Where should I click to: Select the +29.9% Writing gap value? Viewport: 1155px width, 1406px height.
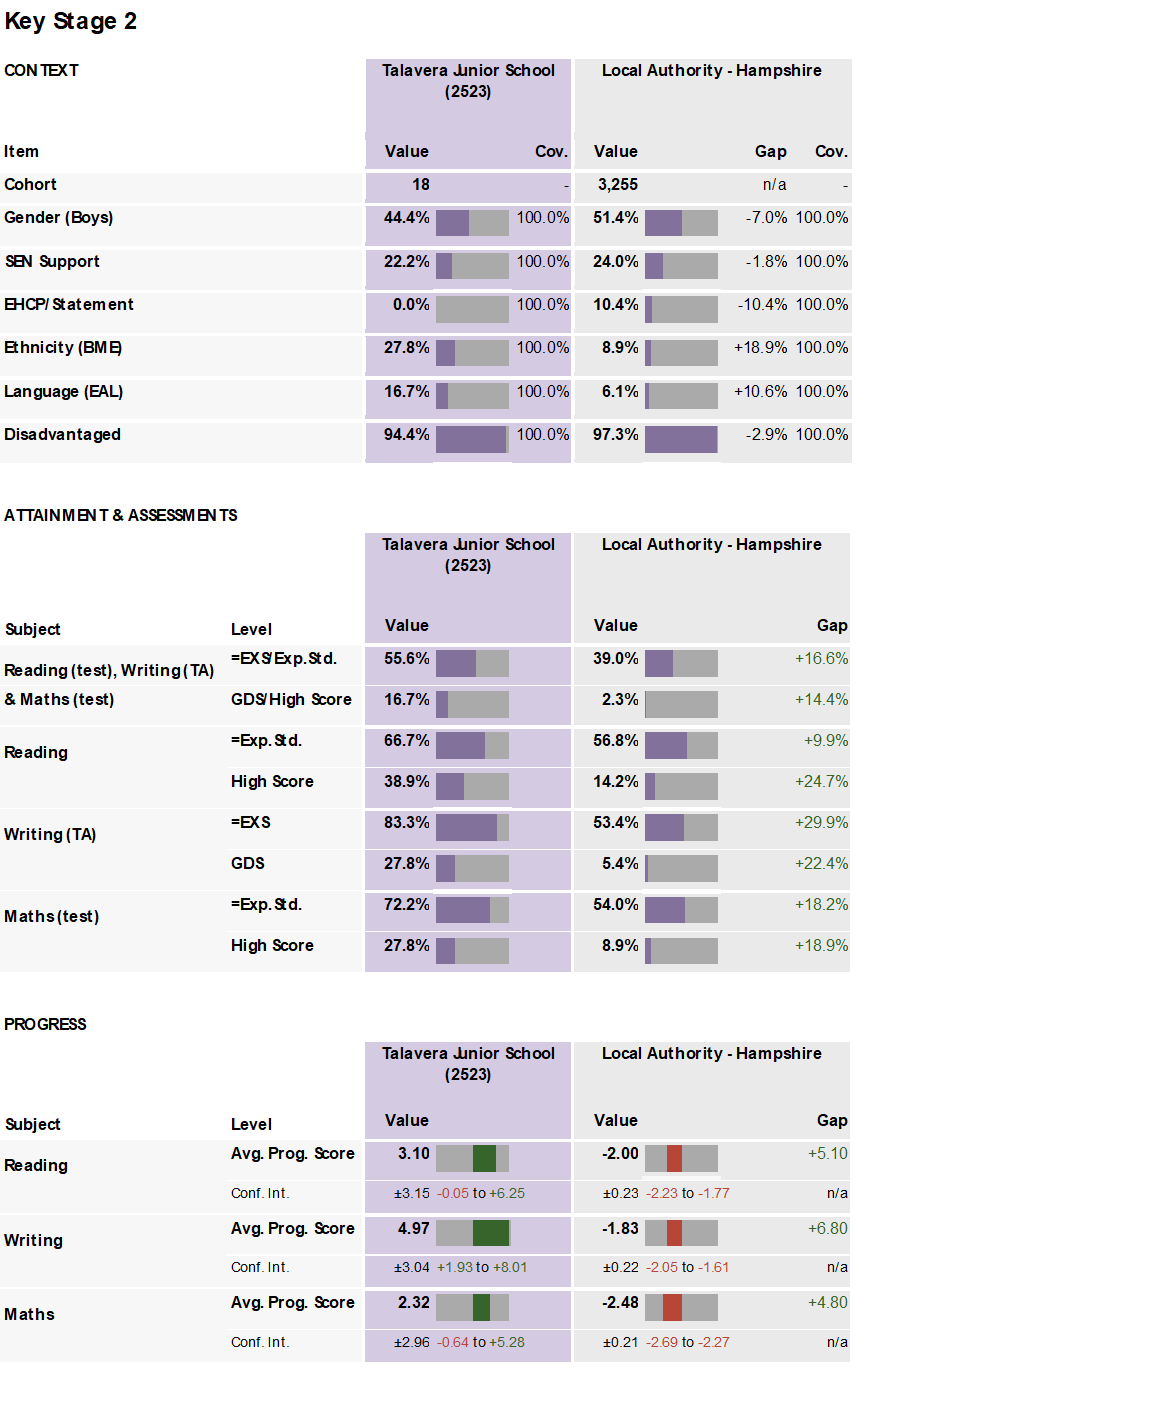821,823
